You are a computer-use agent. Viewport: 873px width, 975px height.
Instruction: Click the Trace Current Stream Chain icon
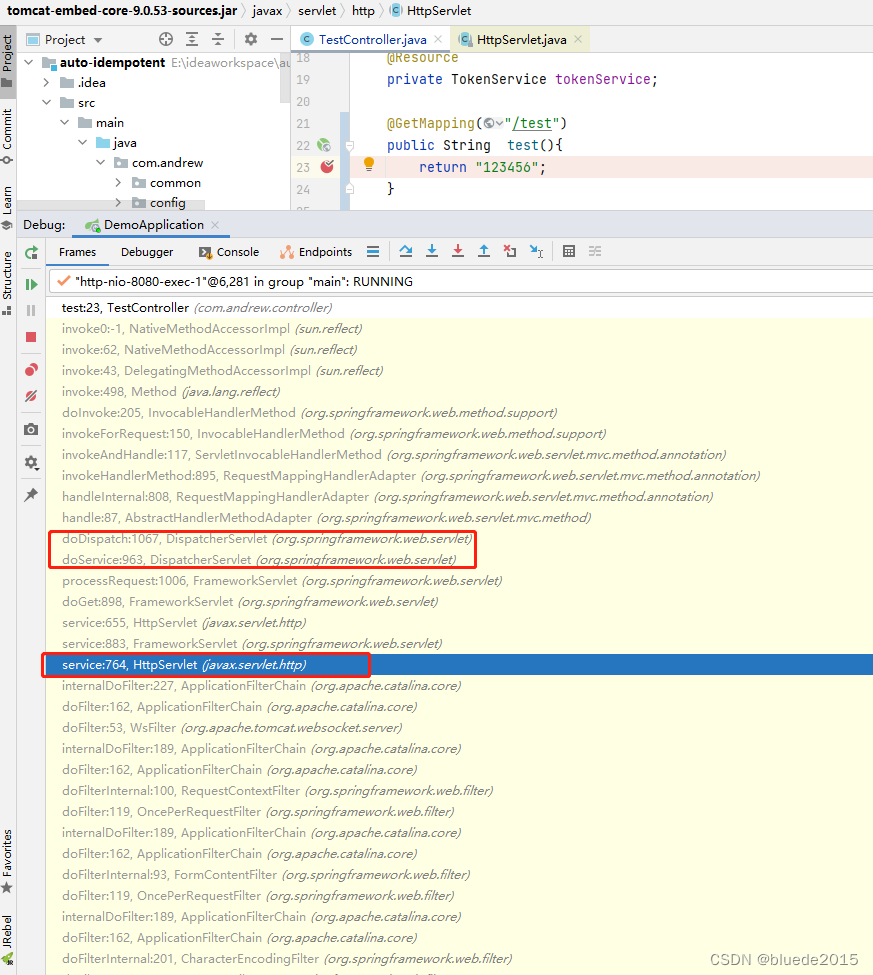(x=595, y=251)
